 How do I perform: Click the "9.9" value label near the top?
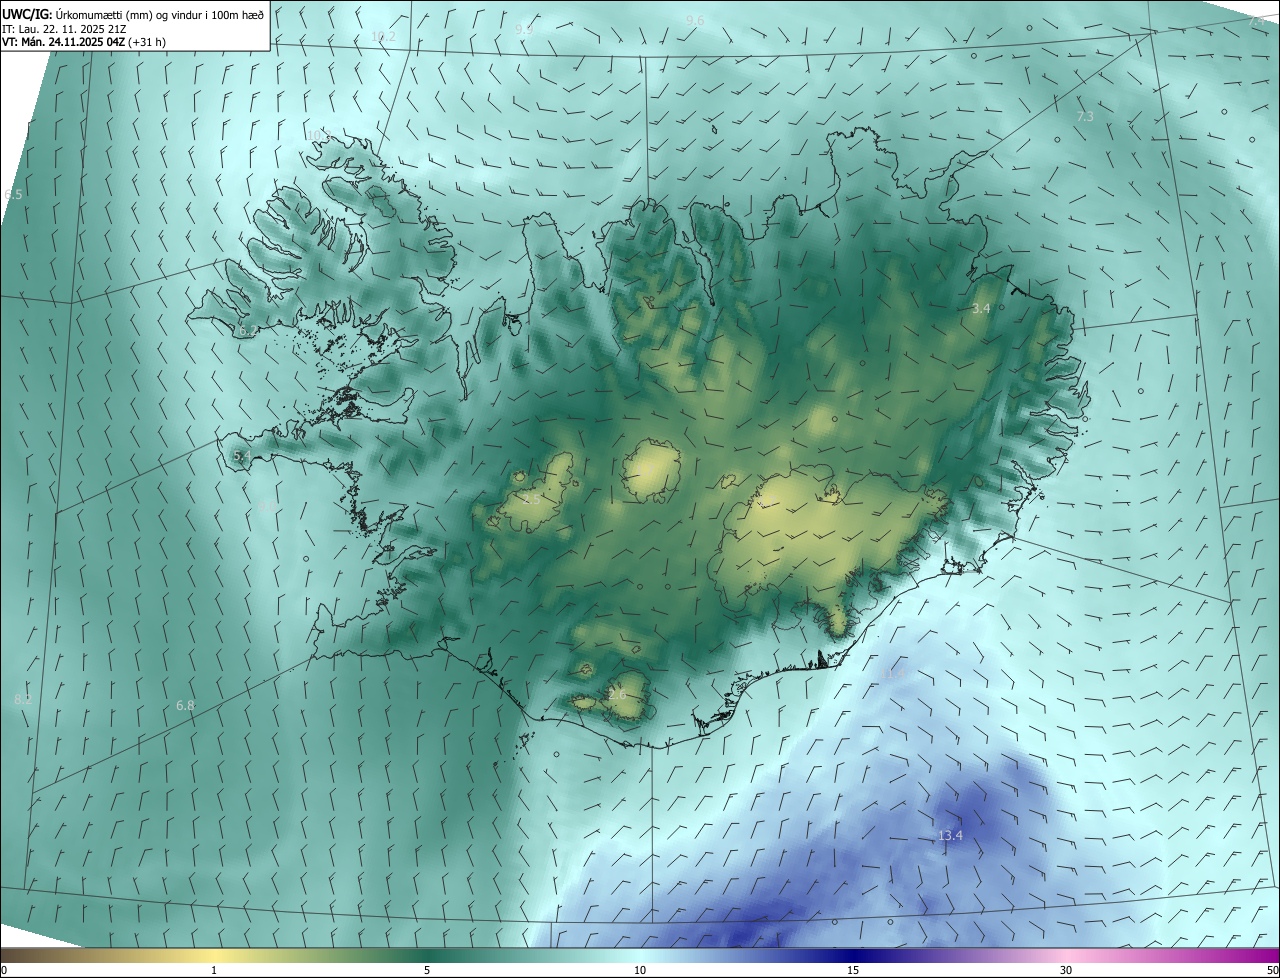[x=524, y=30]
